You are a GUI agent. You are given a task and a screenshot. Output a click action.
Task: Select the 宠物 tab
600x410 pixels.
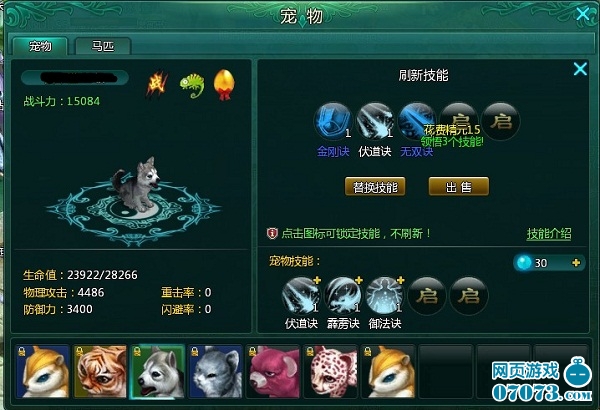pos(40,46)
